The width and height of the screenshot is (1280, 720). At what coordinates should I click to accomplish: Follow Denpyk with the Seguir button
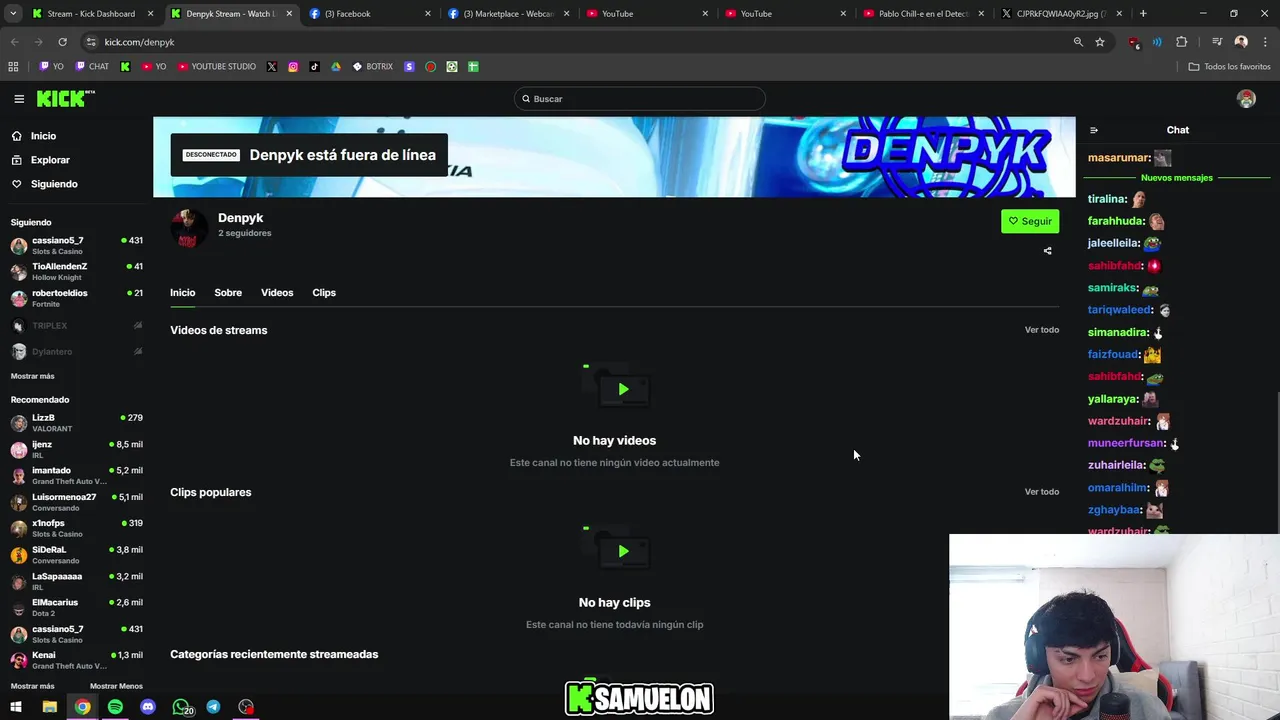[1030, 221]
